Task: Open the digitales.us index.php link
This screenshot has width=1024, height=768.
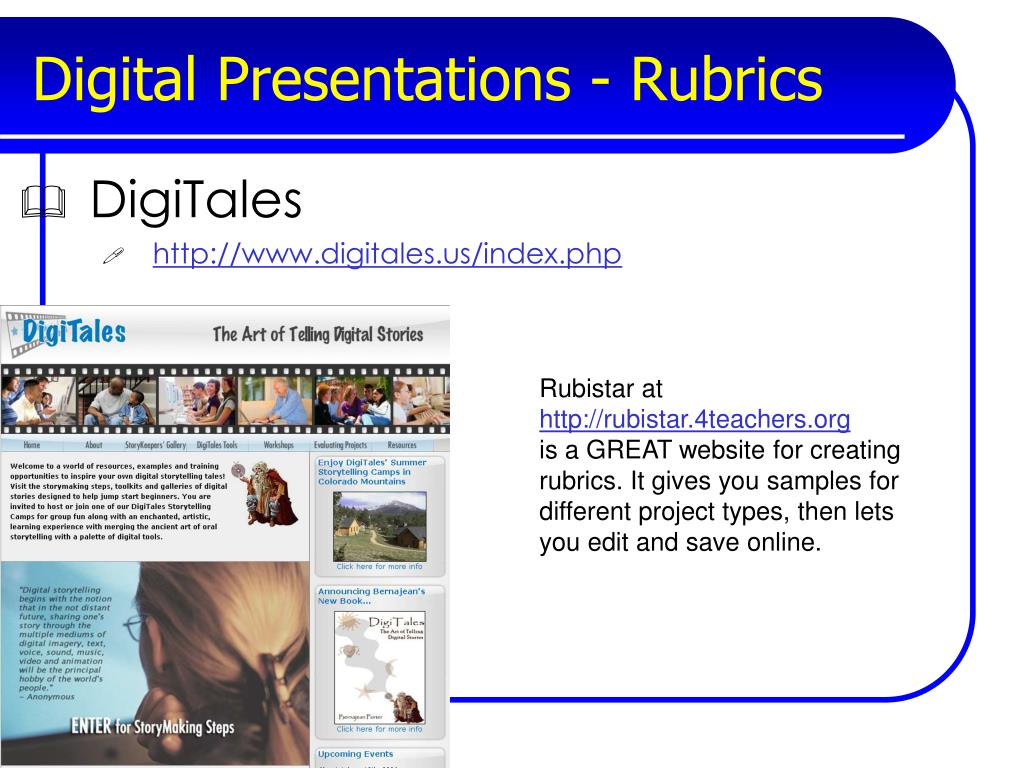Action: (x=387, y=253)
